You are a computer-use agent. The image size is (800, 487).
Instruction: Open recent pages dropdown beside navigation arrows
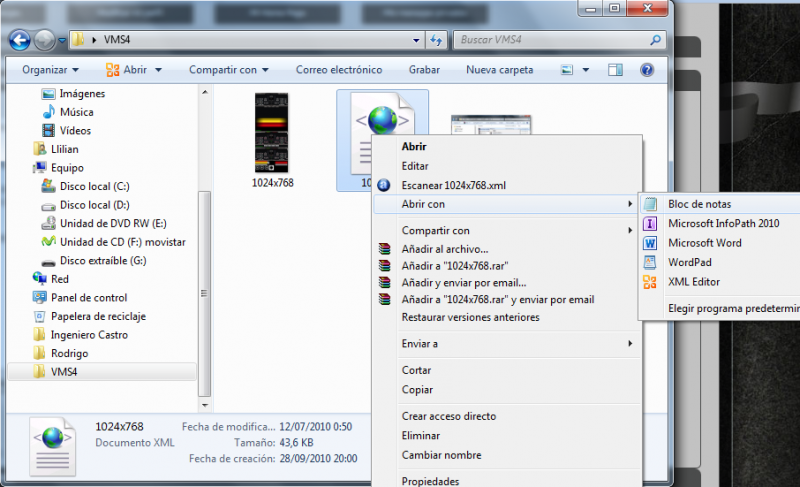pyautogui.click(x=62, y=40)
